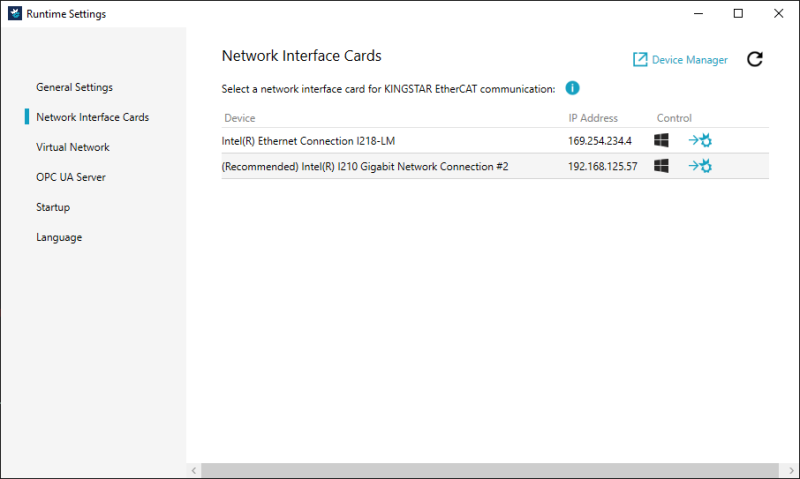The height and width of the screenshot is (479, 800).
Task: Click Windows icon for I218-LM adapter
Action: point(661,141)
